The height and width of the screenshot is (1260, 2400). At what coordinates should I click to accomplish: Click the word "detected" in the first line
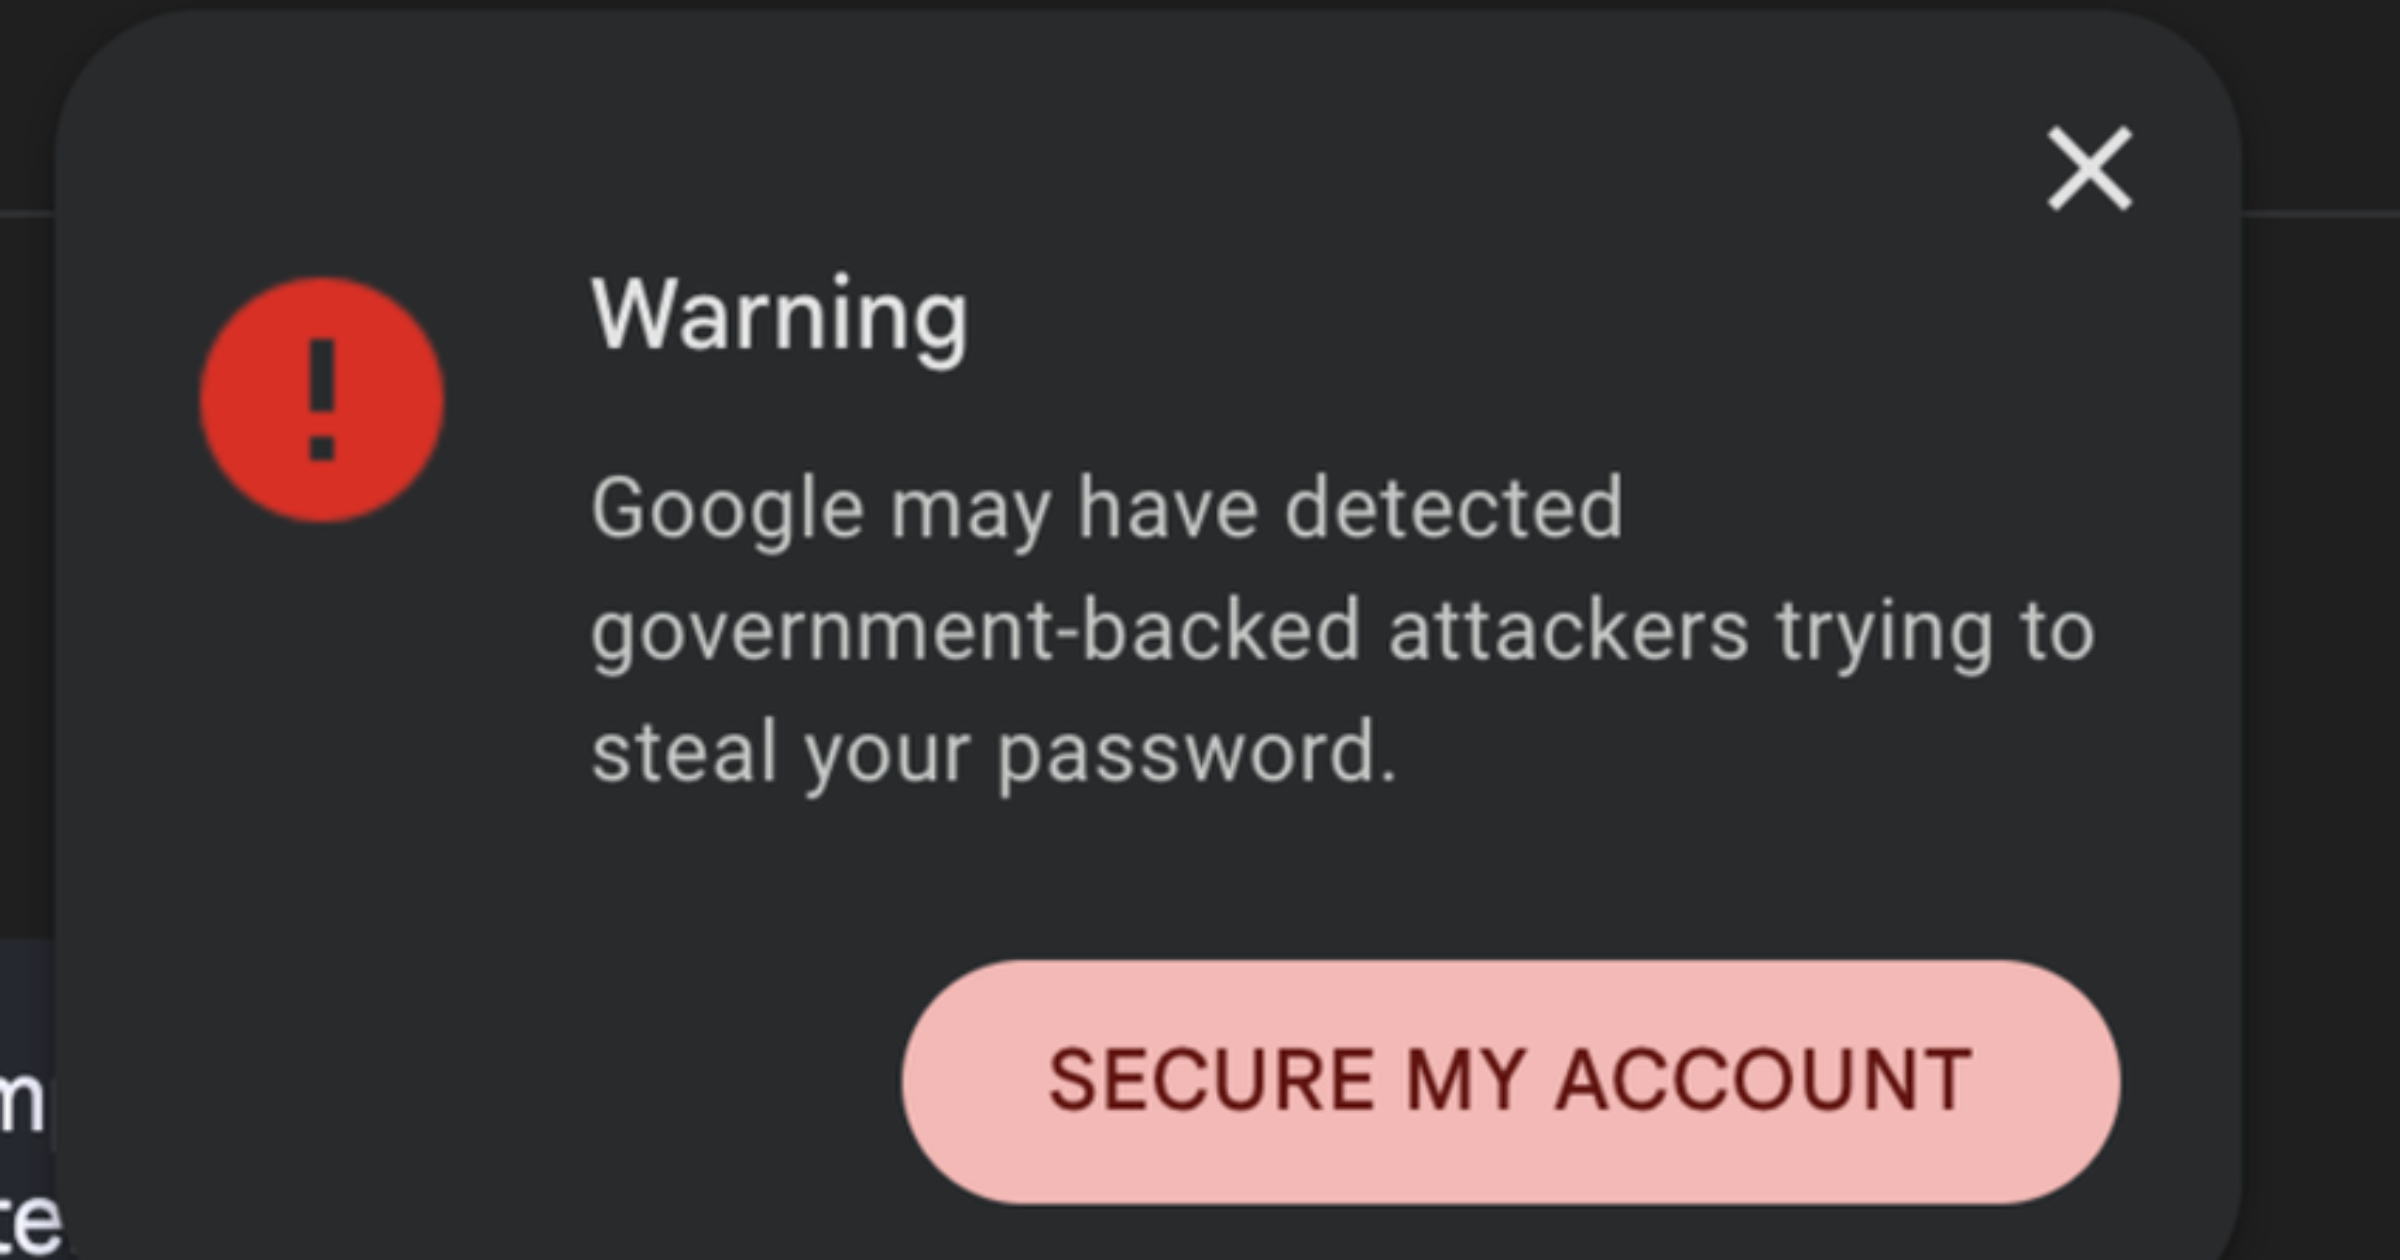click(x=1453, y=510)
